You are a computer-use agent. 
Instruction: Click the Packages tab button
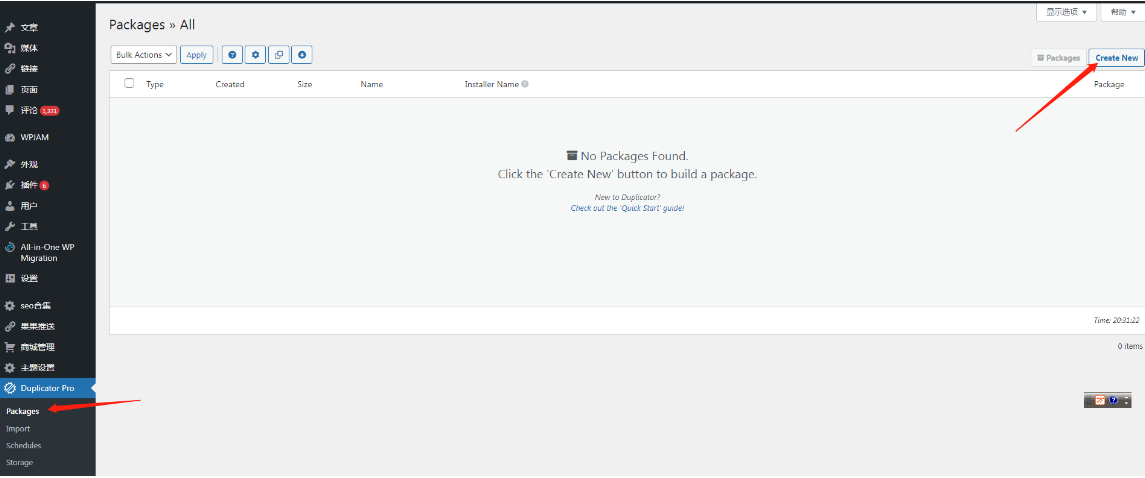click(1058, 58)
